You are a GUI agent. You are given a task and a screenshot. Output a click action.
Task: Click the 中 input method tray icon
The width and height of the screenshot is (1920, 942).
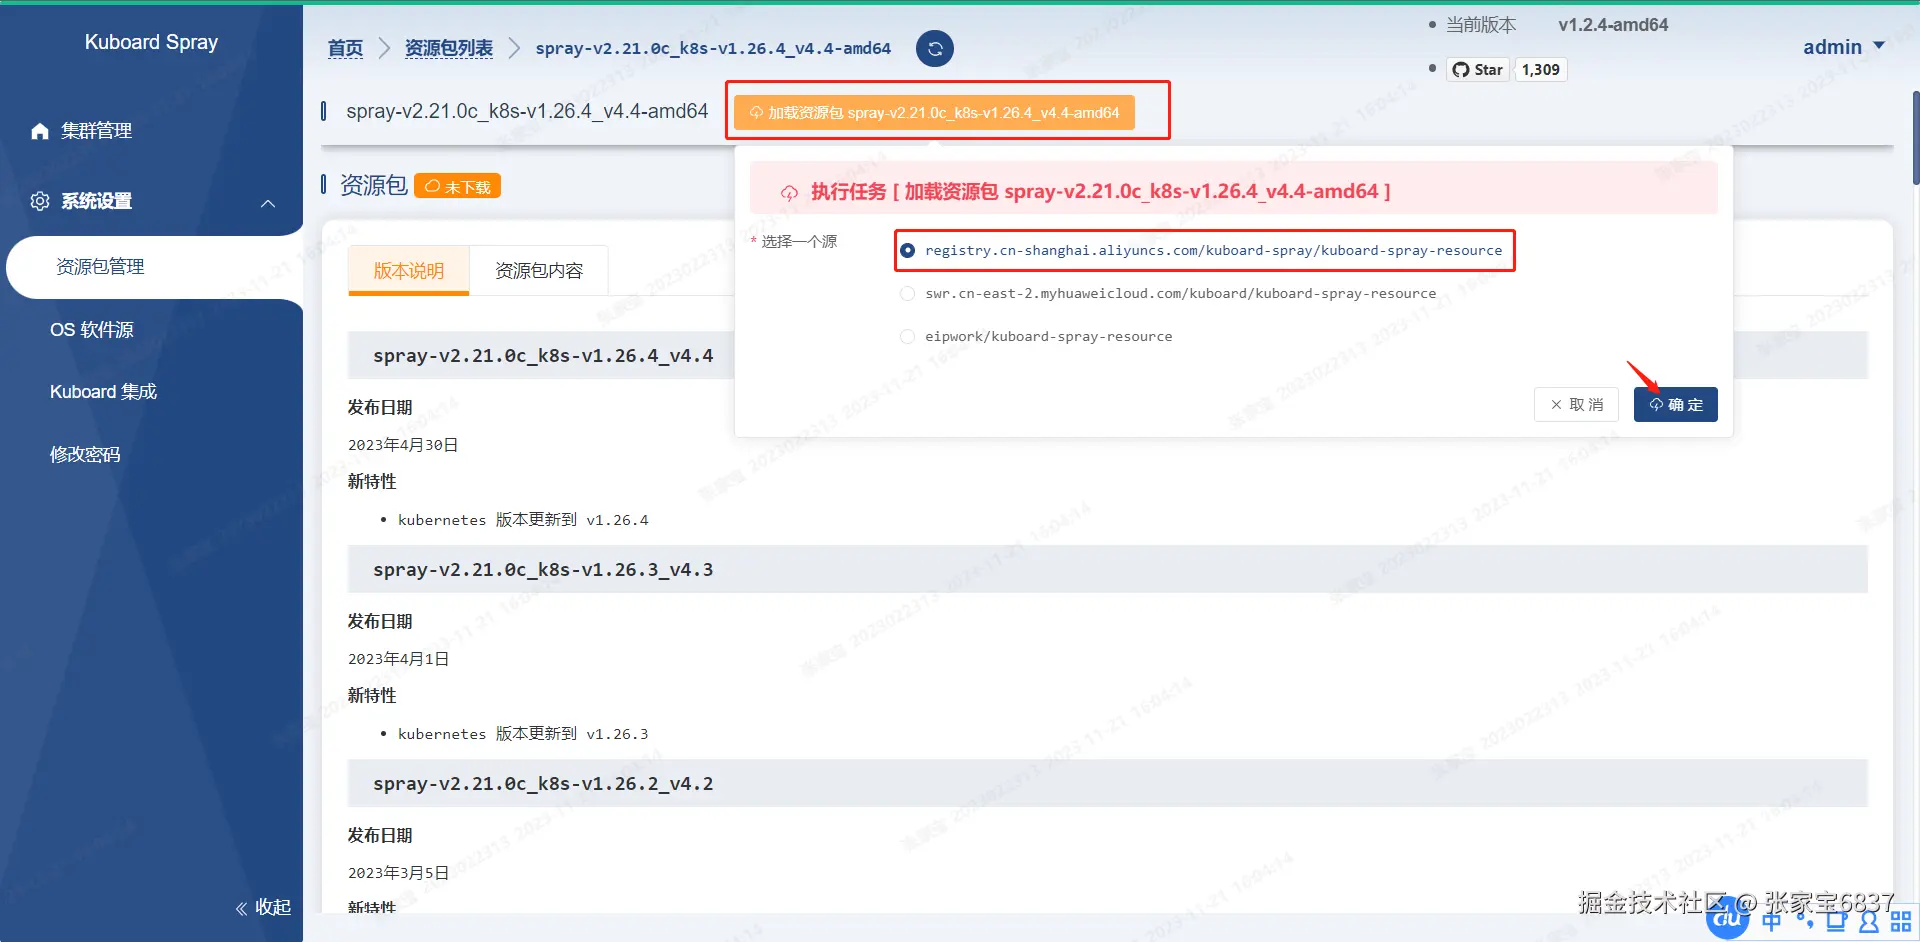tap(1772, 921)
